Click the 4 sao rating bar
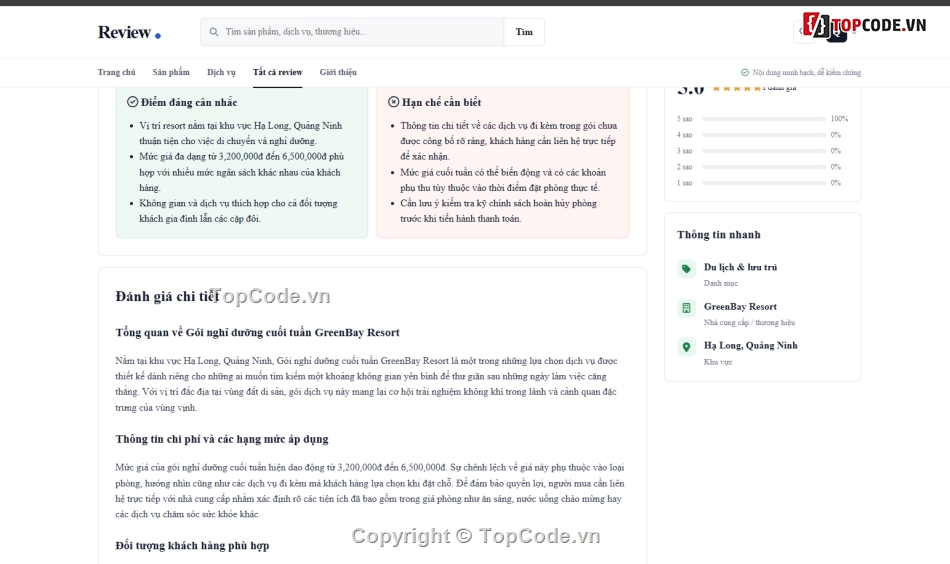The image size is (950, 564). [x=765, y=134]
